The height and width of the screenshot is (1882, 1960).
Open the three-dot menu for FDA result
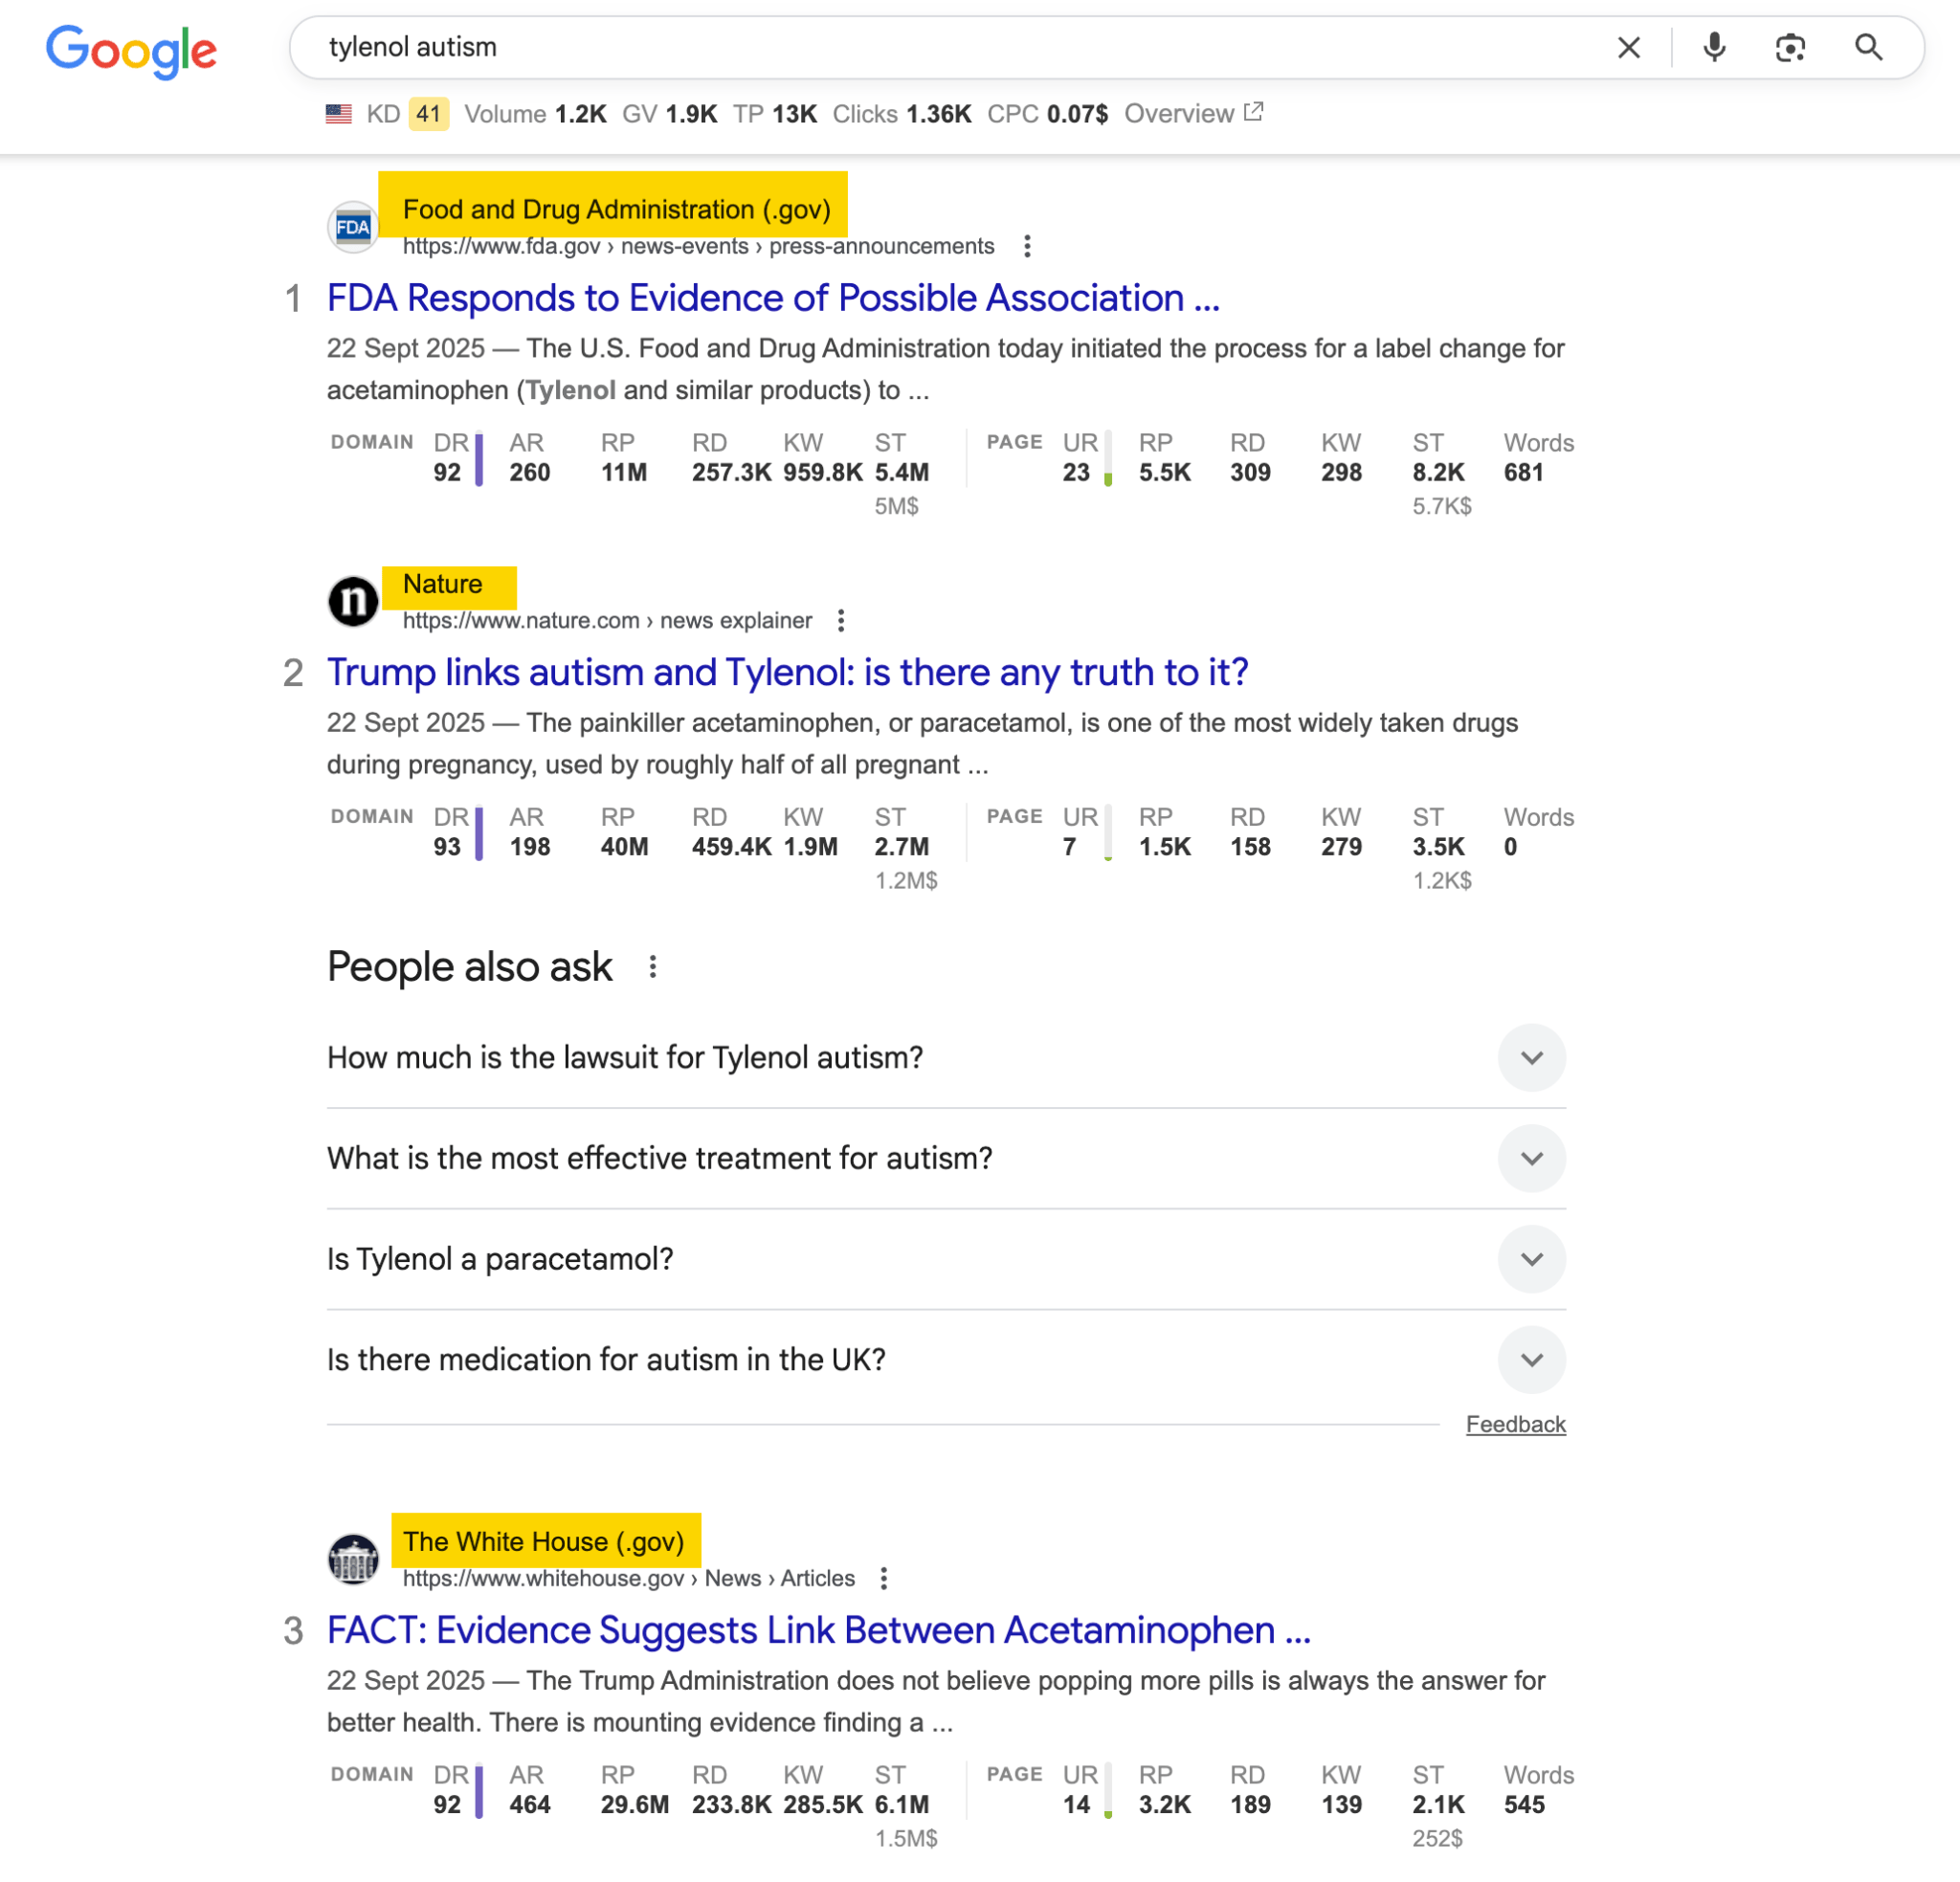click(x=1027, y=246)
